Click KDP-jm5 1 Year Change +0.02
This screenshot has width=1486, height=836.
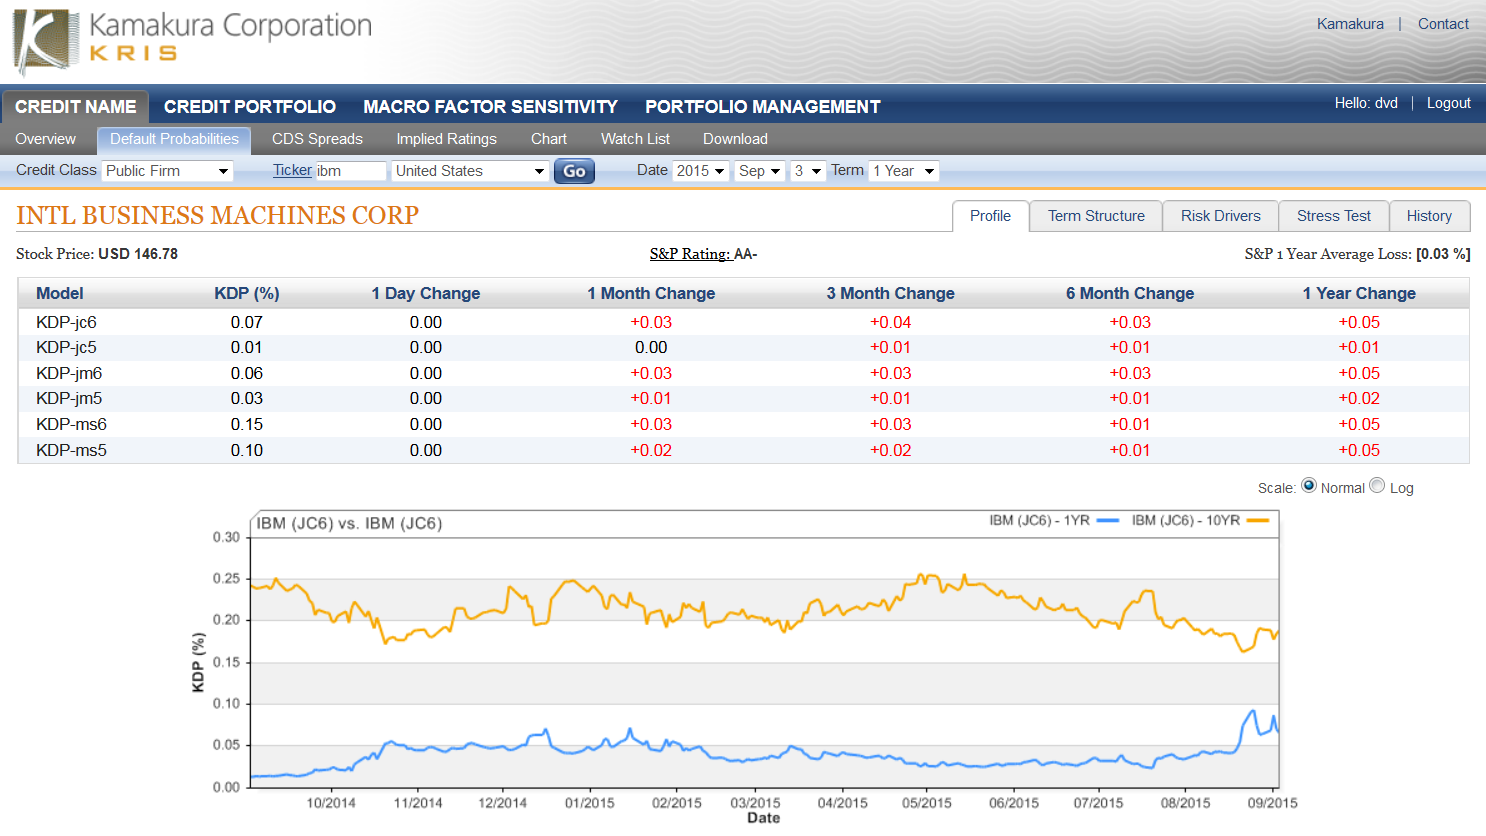pos(1359,398)
